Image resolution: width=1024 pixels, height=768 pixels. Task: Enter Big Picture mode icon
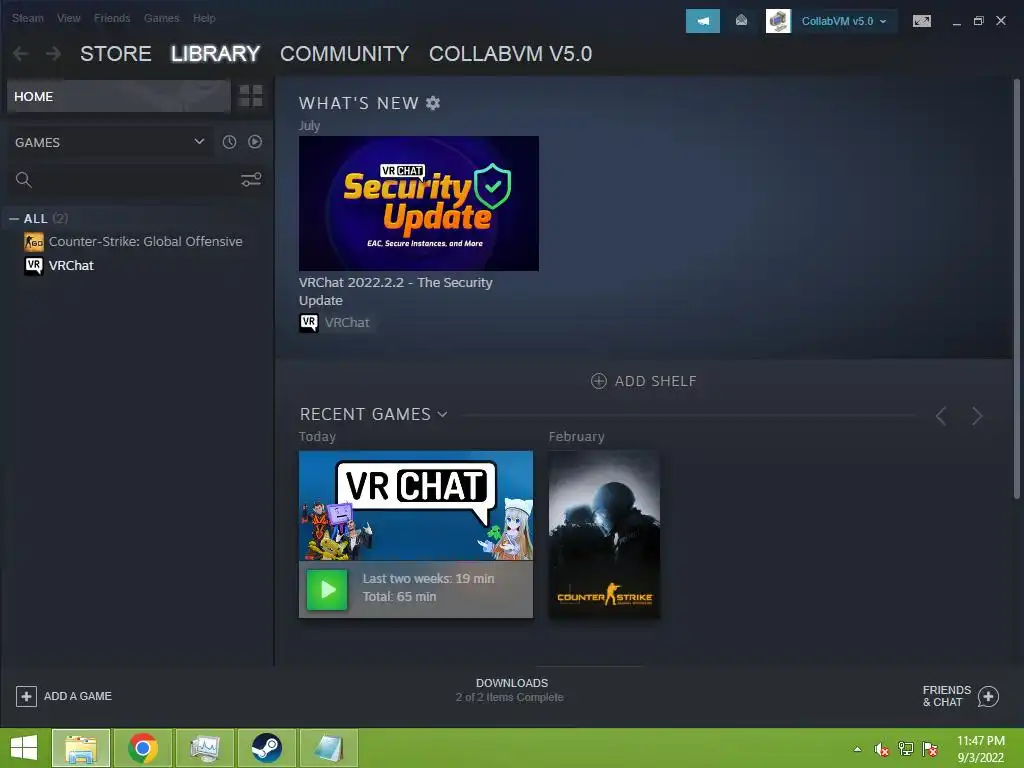(x=921, y=21)
